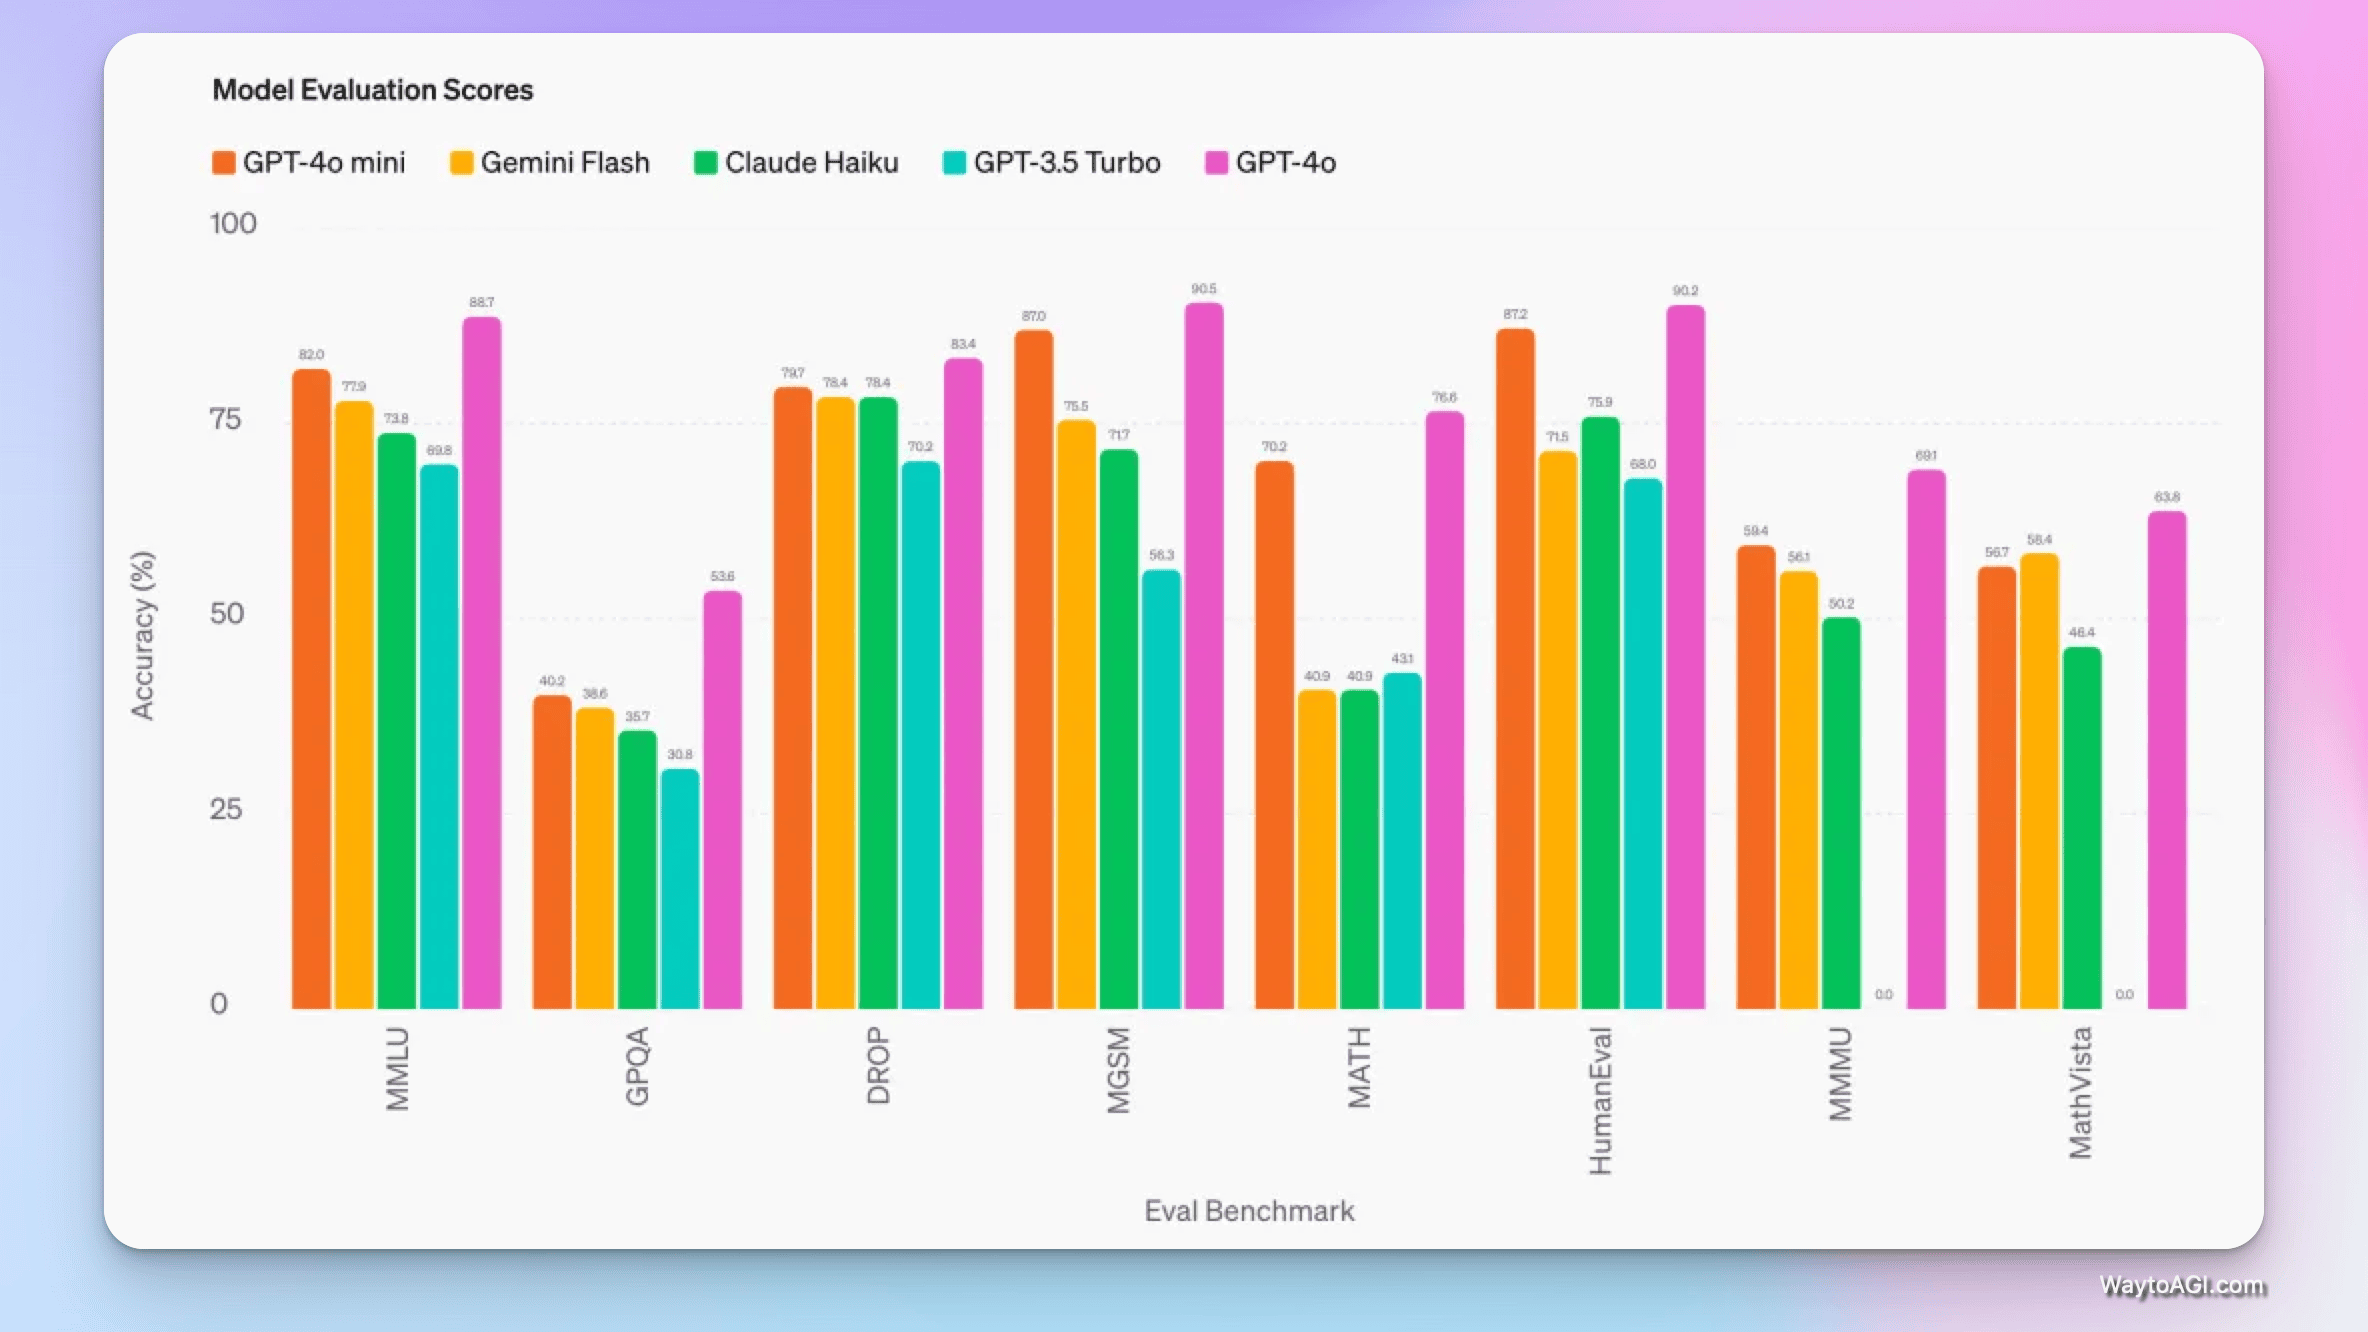Click the yellow Gemini Flash bar in MMMU

[x=1798, y=790]
